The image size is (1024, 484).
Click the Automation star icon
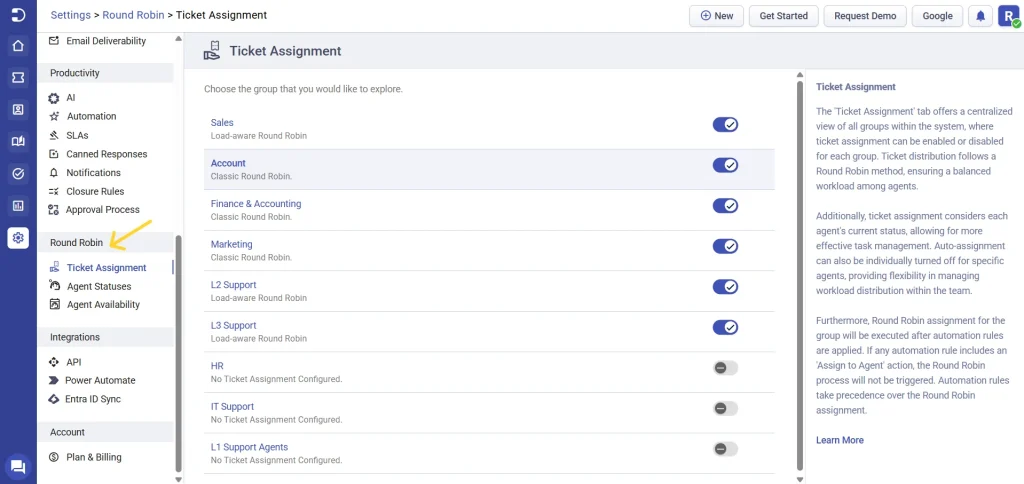54,116
